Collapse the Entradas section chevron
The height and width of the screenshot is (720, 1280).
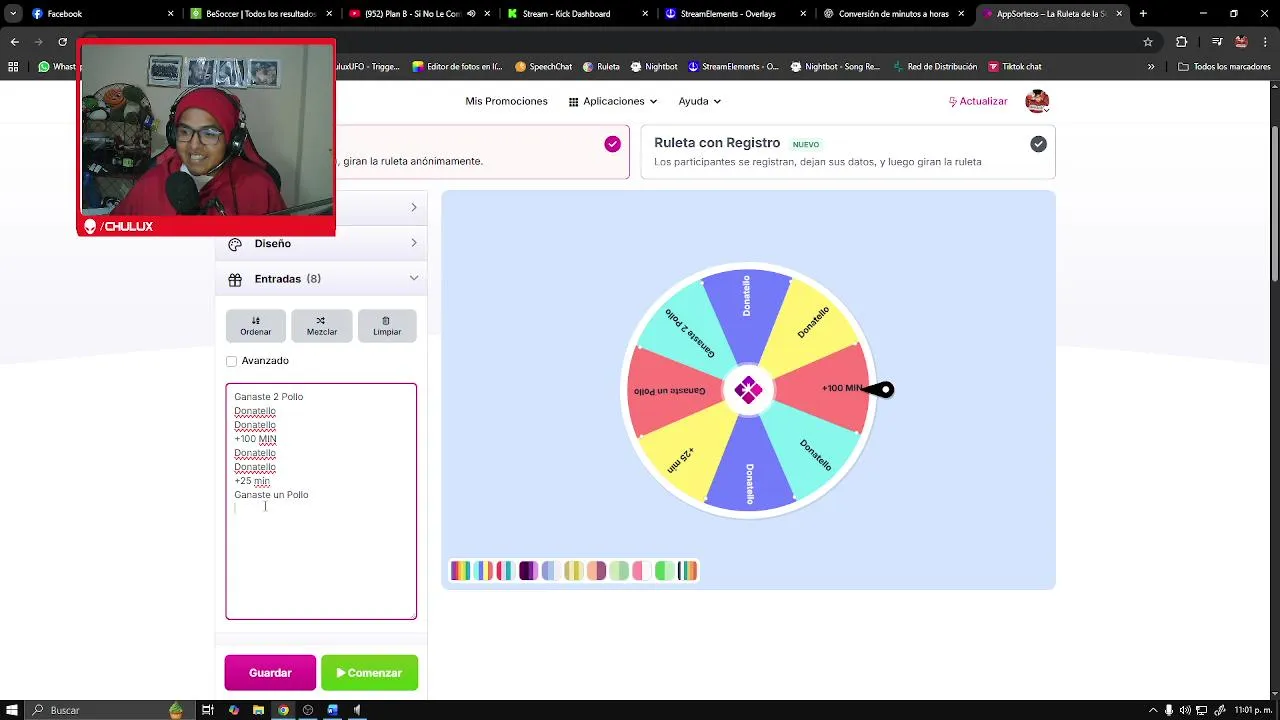(414, 279)
